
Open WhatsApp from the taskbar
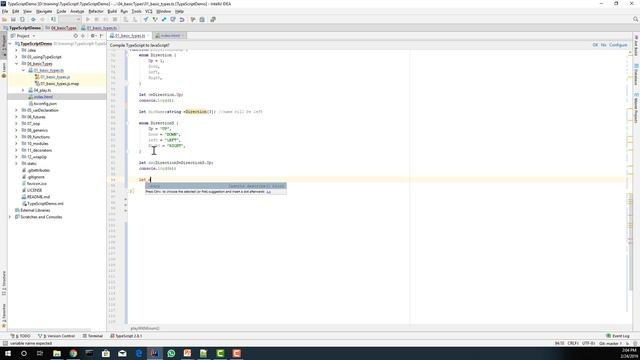pyautogui.click(x=171, y=353)
